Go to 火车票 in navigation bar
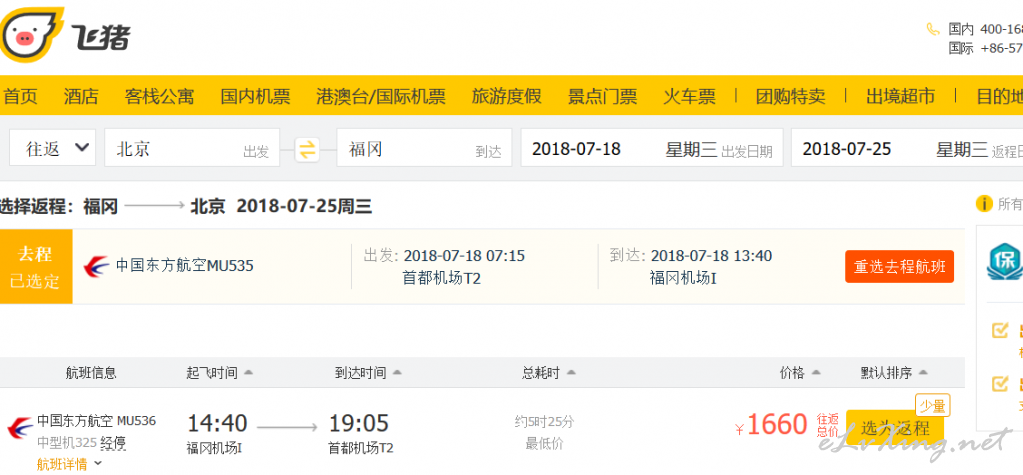The height and width of the screenshot is (475, 1023). point(689,96)
